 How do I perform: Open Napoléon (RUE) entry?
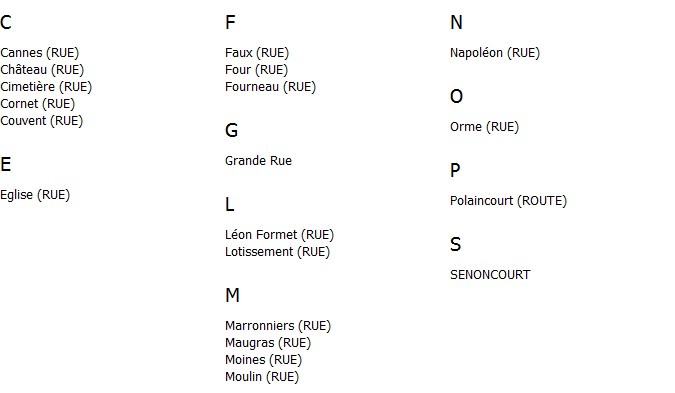(x=495, y=53)
